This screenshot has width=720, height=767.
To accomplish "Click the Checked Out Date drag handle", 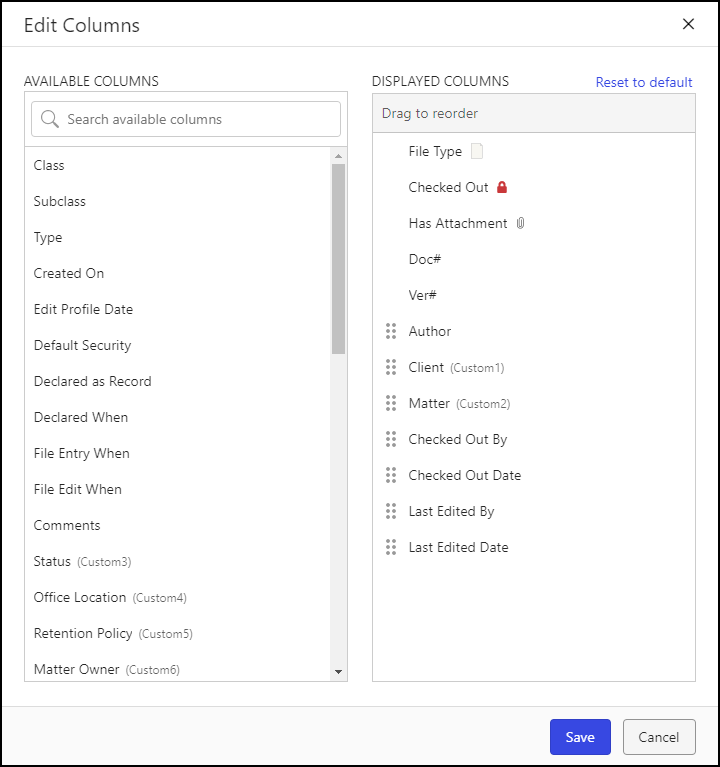I will 391,475.
